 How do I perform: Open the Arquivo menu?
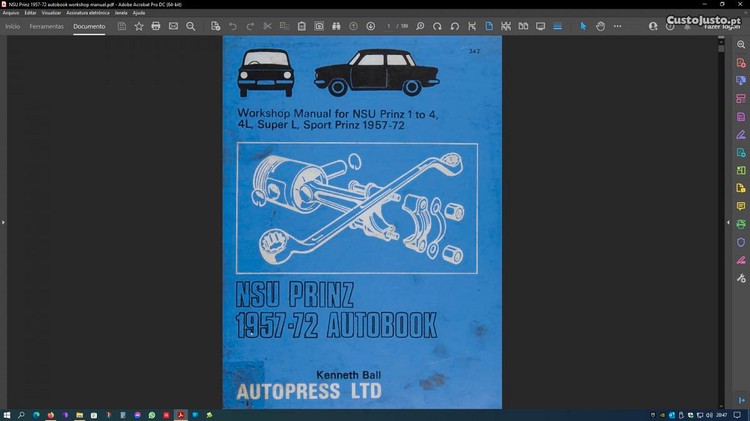pyautogui.click(x=11, y=13)
